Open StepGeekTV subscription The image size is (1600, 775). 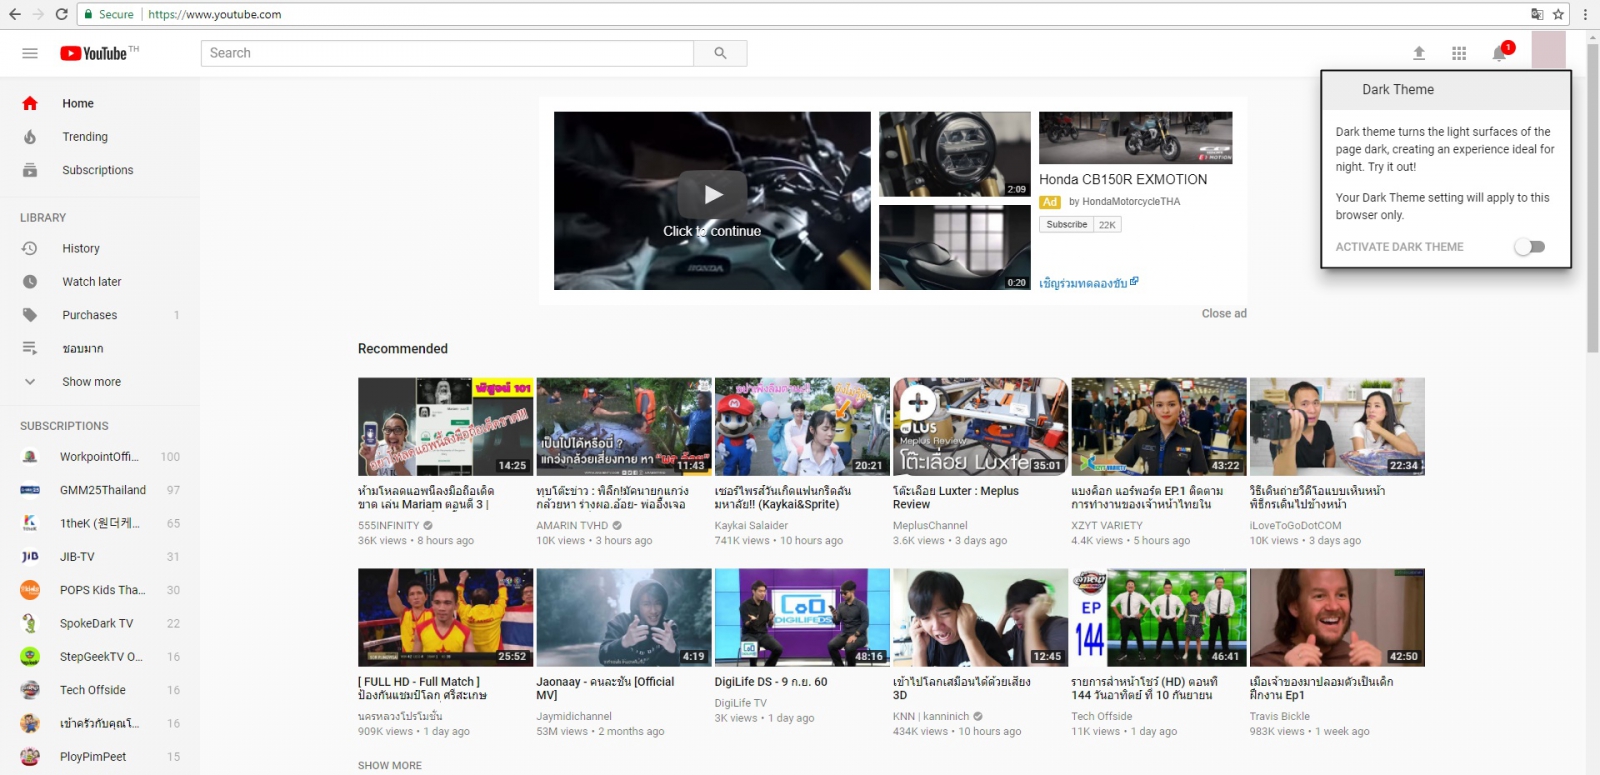(101, 657)
